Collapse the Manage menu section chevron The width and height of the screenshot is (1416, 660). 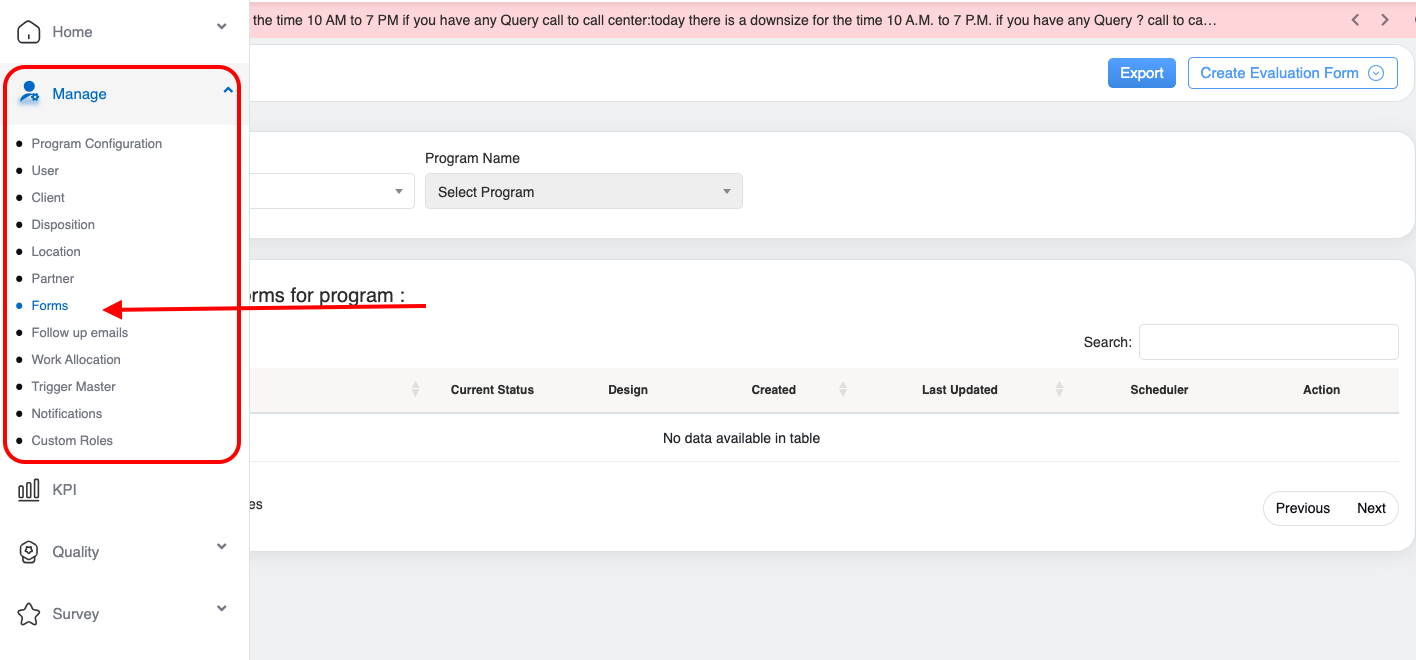(228, 91)
